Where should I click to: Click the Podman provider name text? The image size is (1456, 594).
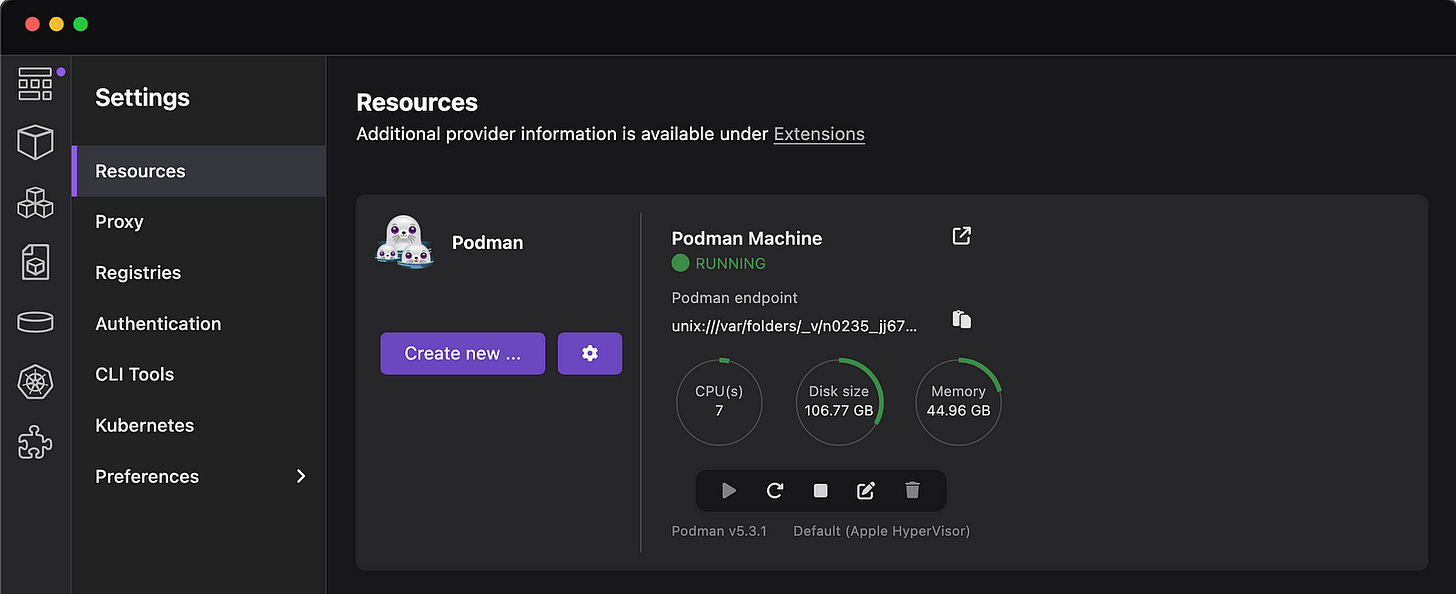click(487, 242)
